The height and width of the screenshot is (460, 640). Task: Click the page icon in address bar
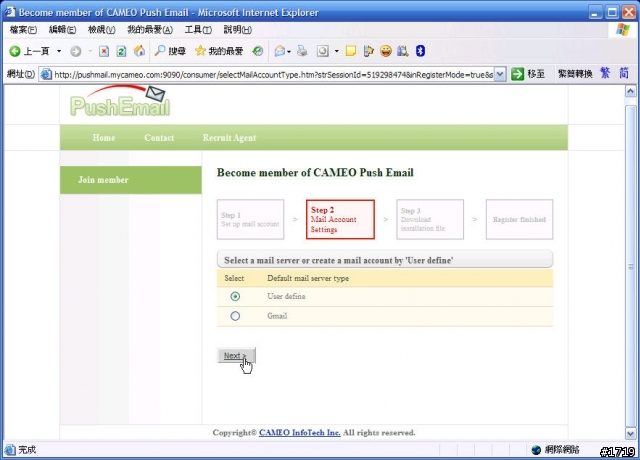[46, 74]
